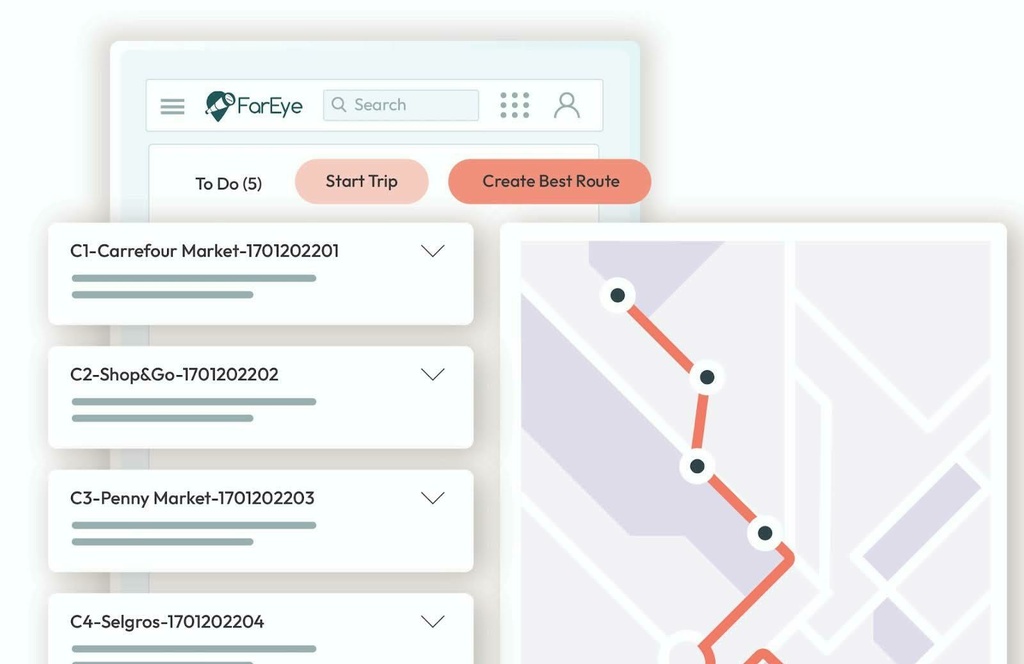Image resolution: width=1024 pixels, height=664 pixels.
Task: Click the FarEye logo
Action: 253,104
